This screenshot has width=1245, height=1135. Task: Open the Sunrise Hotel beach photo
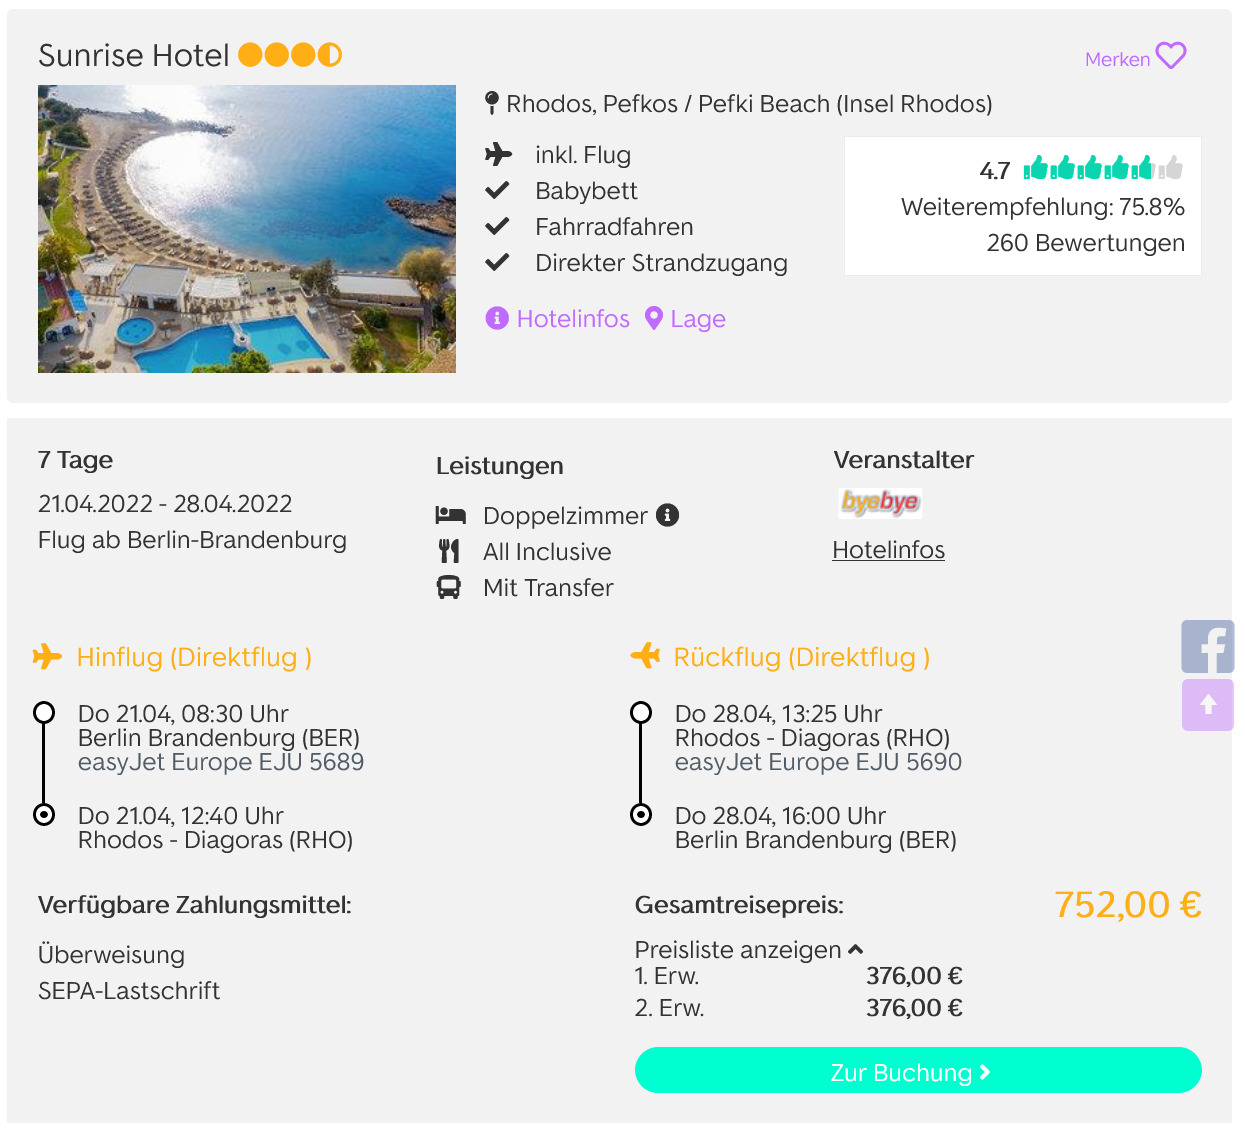(247, 229)
